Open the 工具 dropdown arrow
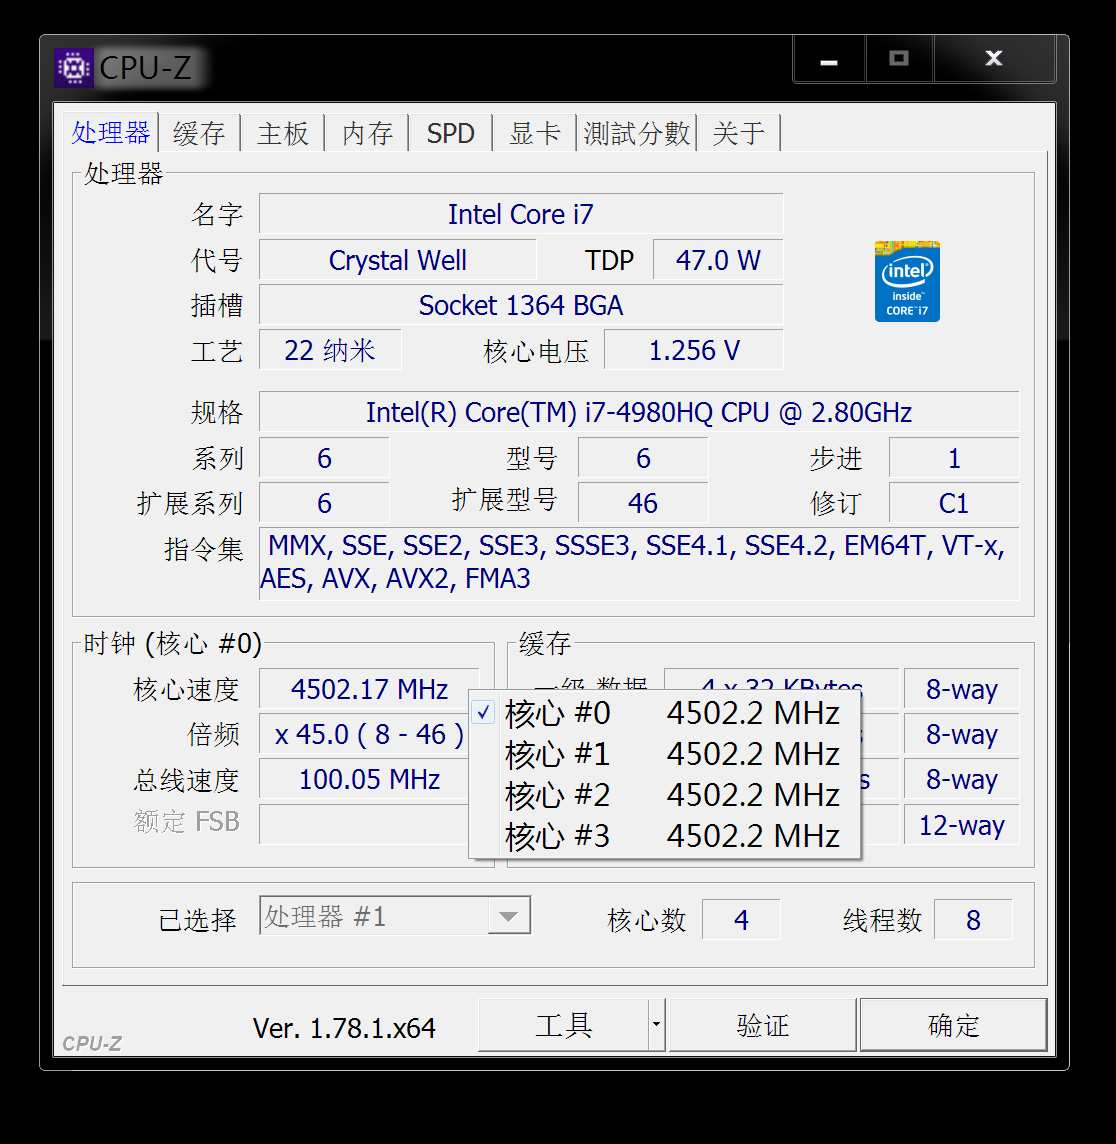The width and height of the screenshot is (1116, 1144). tap(657, 1024)
